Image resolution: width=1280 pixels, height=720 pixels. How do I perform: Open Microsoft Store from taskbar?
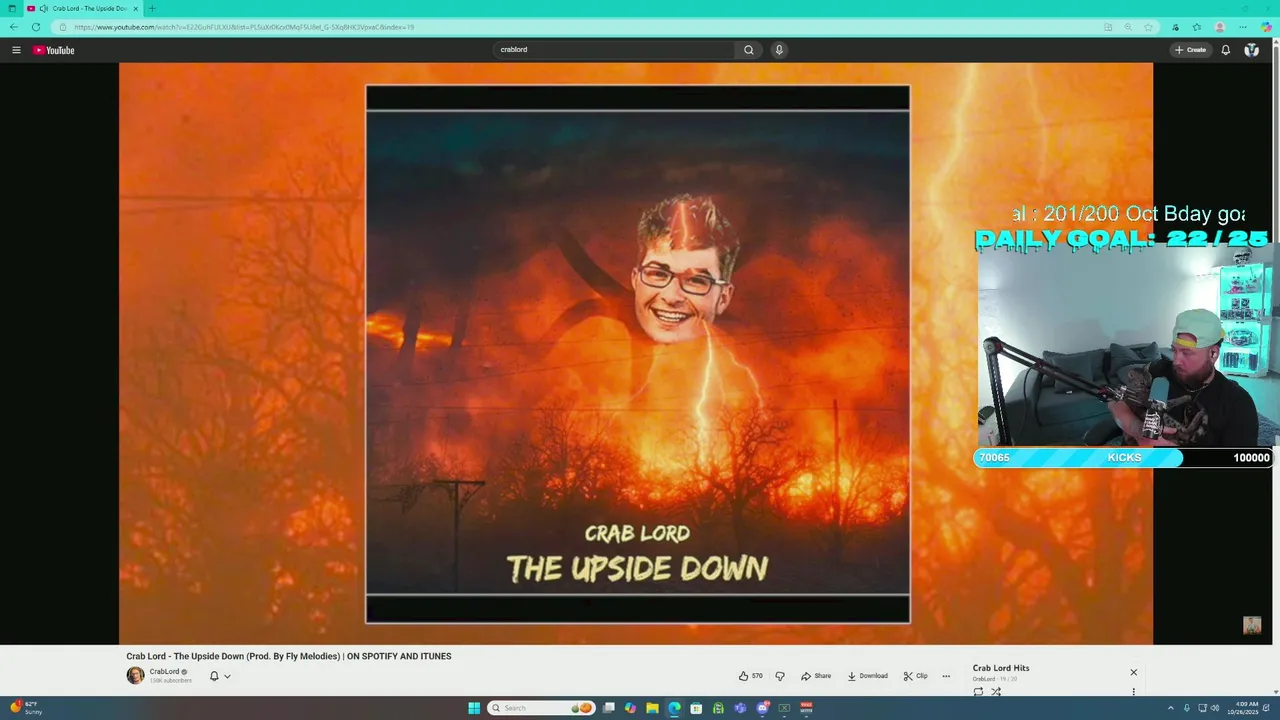tap(696, 708)
